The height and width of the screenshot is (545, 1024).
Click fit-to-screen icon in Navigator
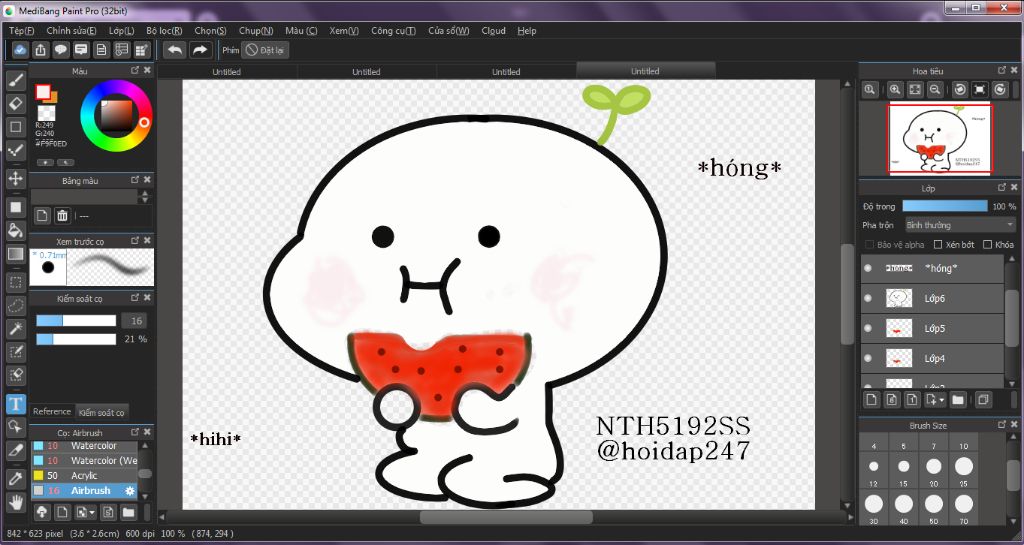coord(915,89)
